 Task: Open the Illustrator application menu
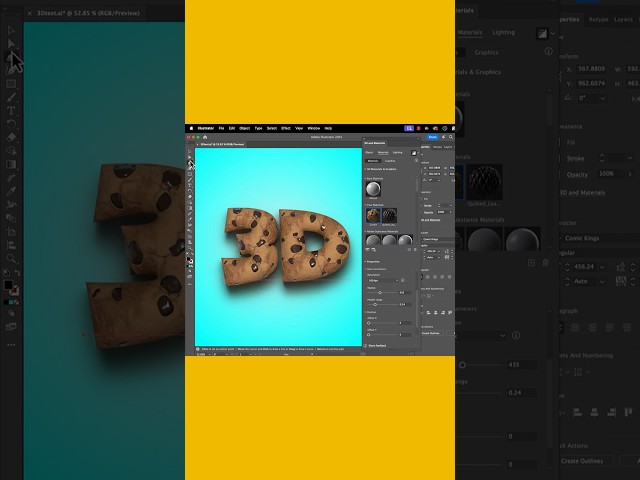206,128
